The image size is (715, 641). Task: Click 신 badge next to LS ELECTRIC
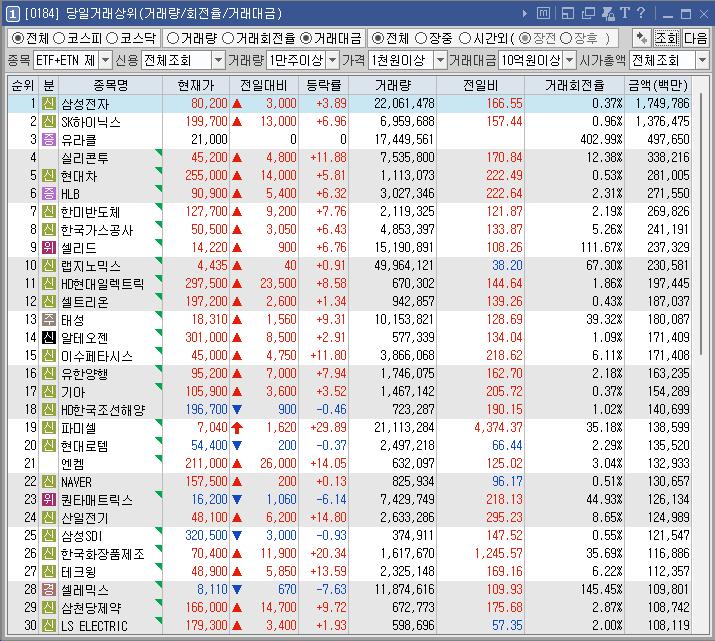(x=49, y=625)
